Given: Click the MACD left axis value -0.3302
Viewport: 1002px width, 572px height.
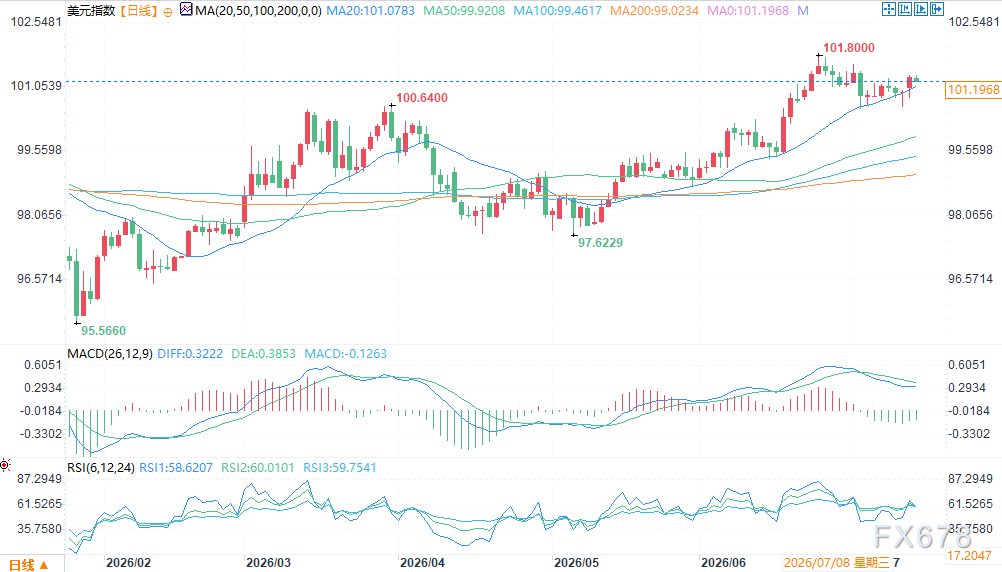Looking at the screenshot, I should 41,434.
